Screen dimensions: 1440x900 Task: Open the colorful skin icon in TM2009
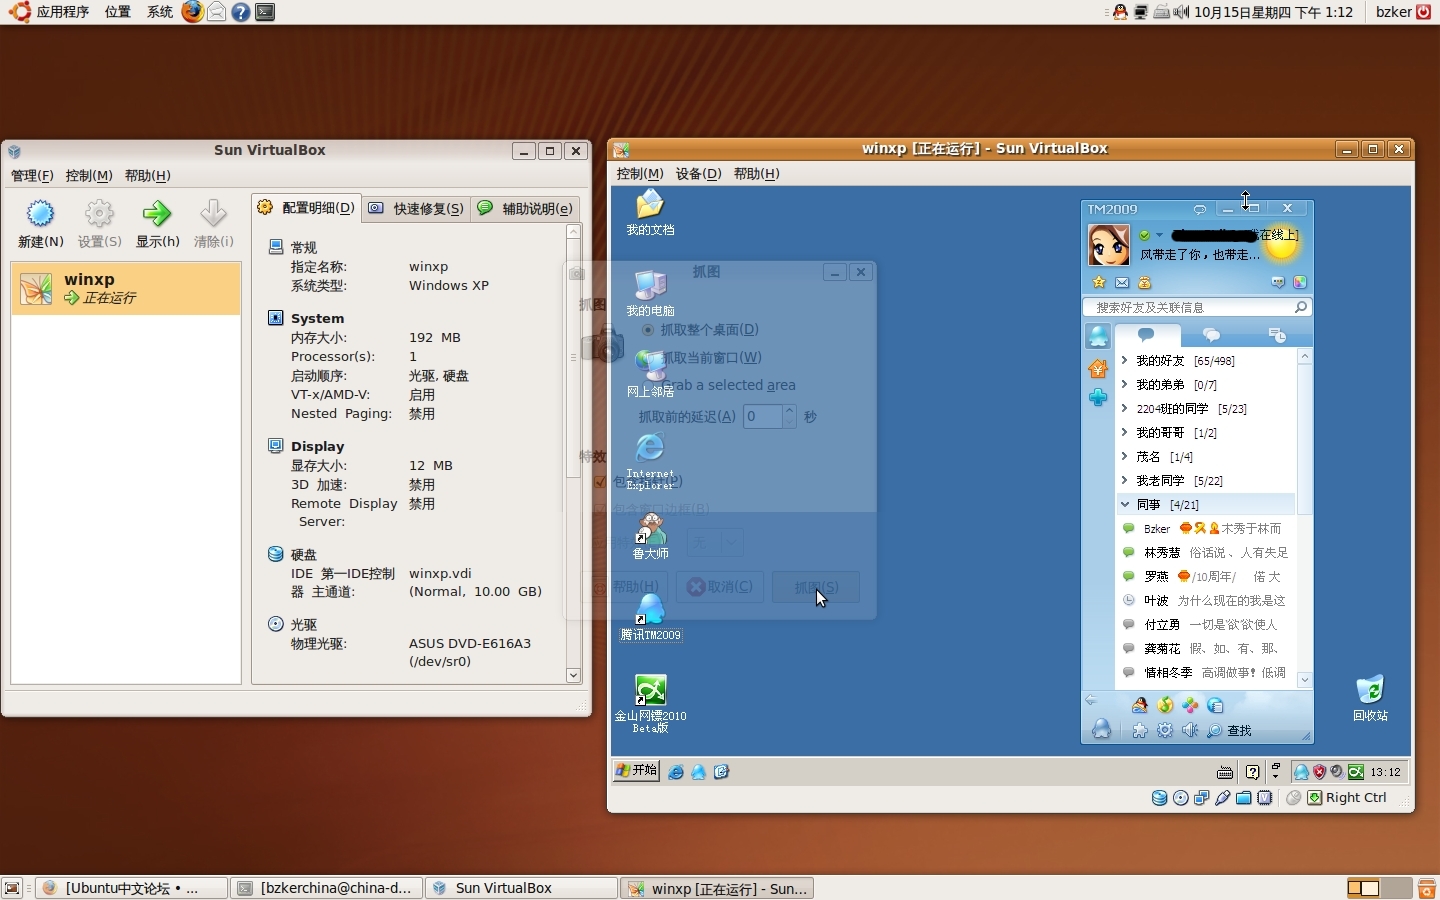[1300, 283]
